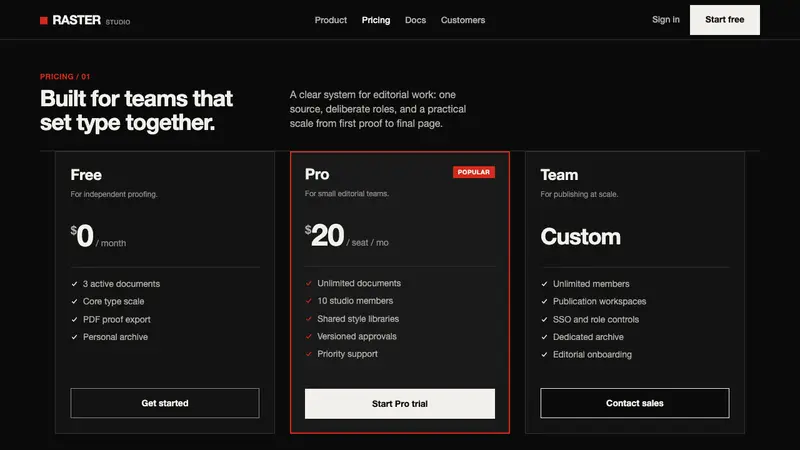The width and height of the screenshot is (800, 450).
Task: Click the 'Shared style libraries' feature text
Action: click(358, 319)
